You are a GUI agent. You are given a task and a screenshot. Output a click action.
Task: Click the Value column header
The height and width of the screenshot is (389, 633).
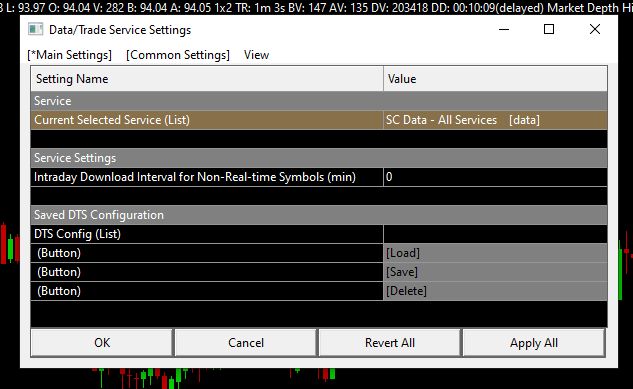pos(495,79)
